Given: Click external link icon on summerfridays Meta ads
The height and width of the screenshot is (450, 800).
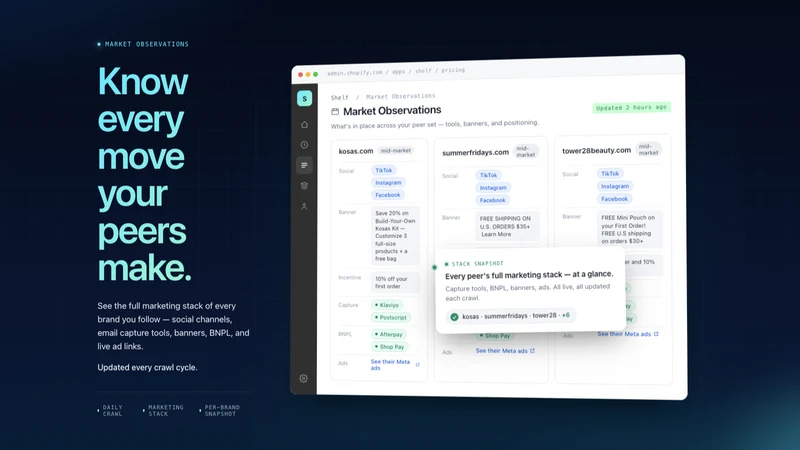Looking at the screenshot, I should point(532,351).
